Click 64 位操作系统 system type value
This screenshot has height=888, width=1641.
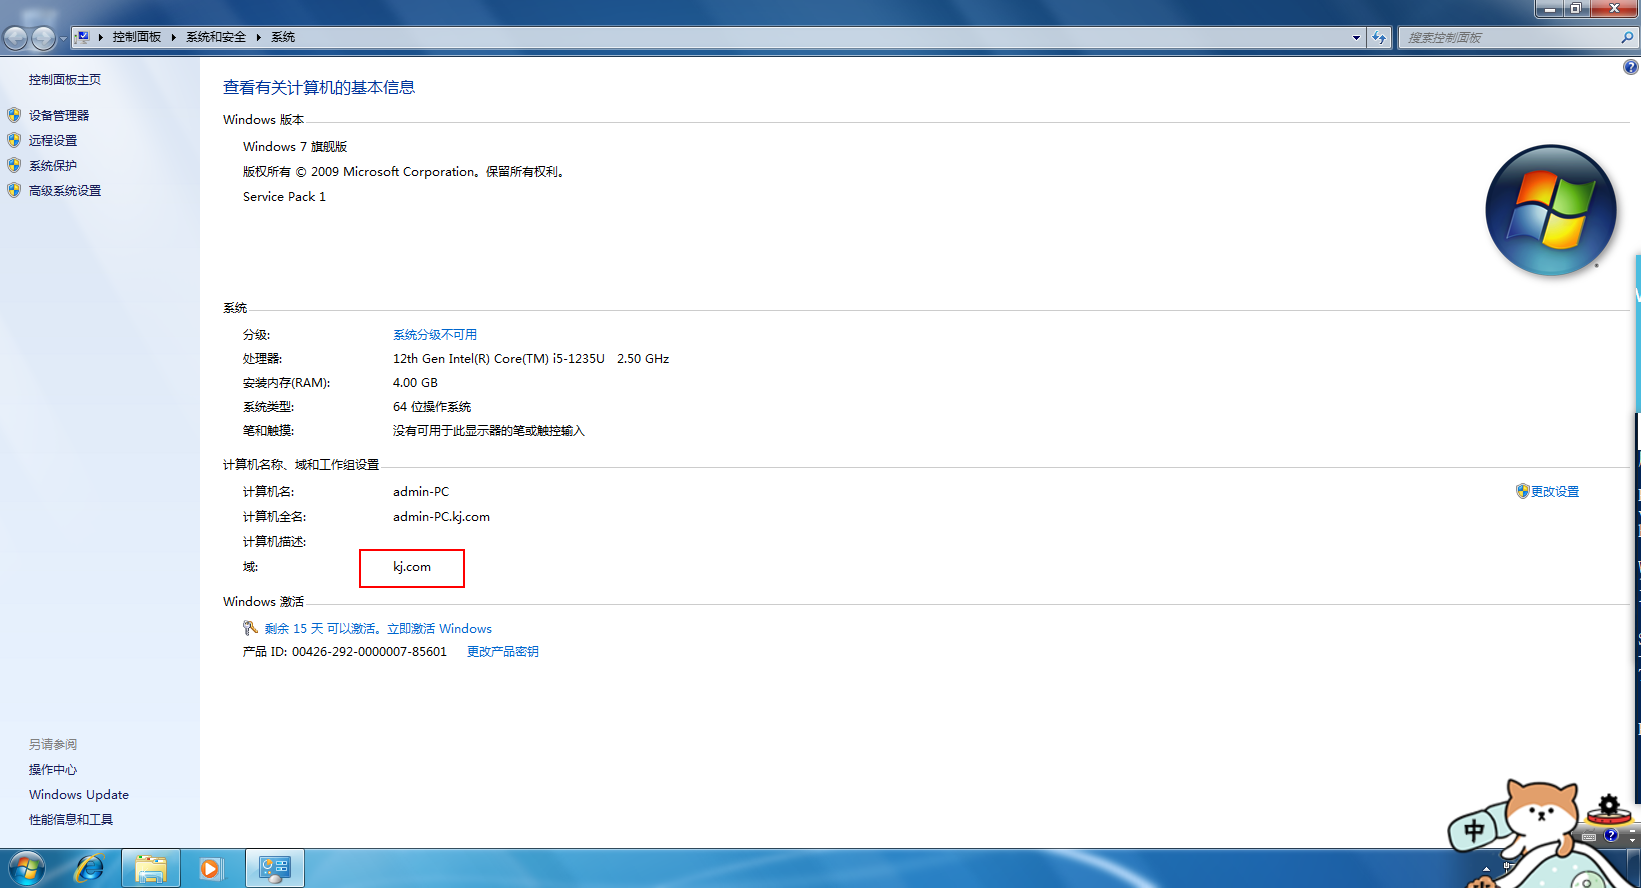[432, 407]
